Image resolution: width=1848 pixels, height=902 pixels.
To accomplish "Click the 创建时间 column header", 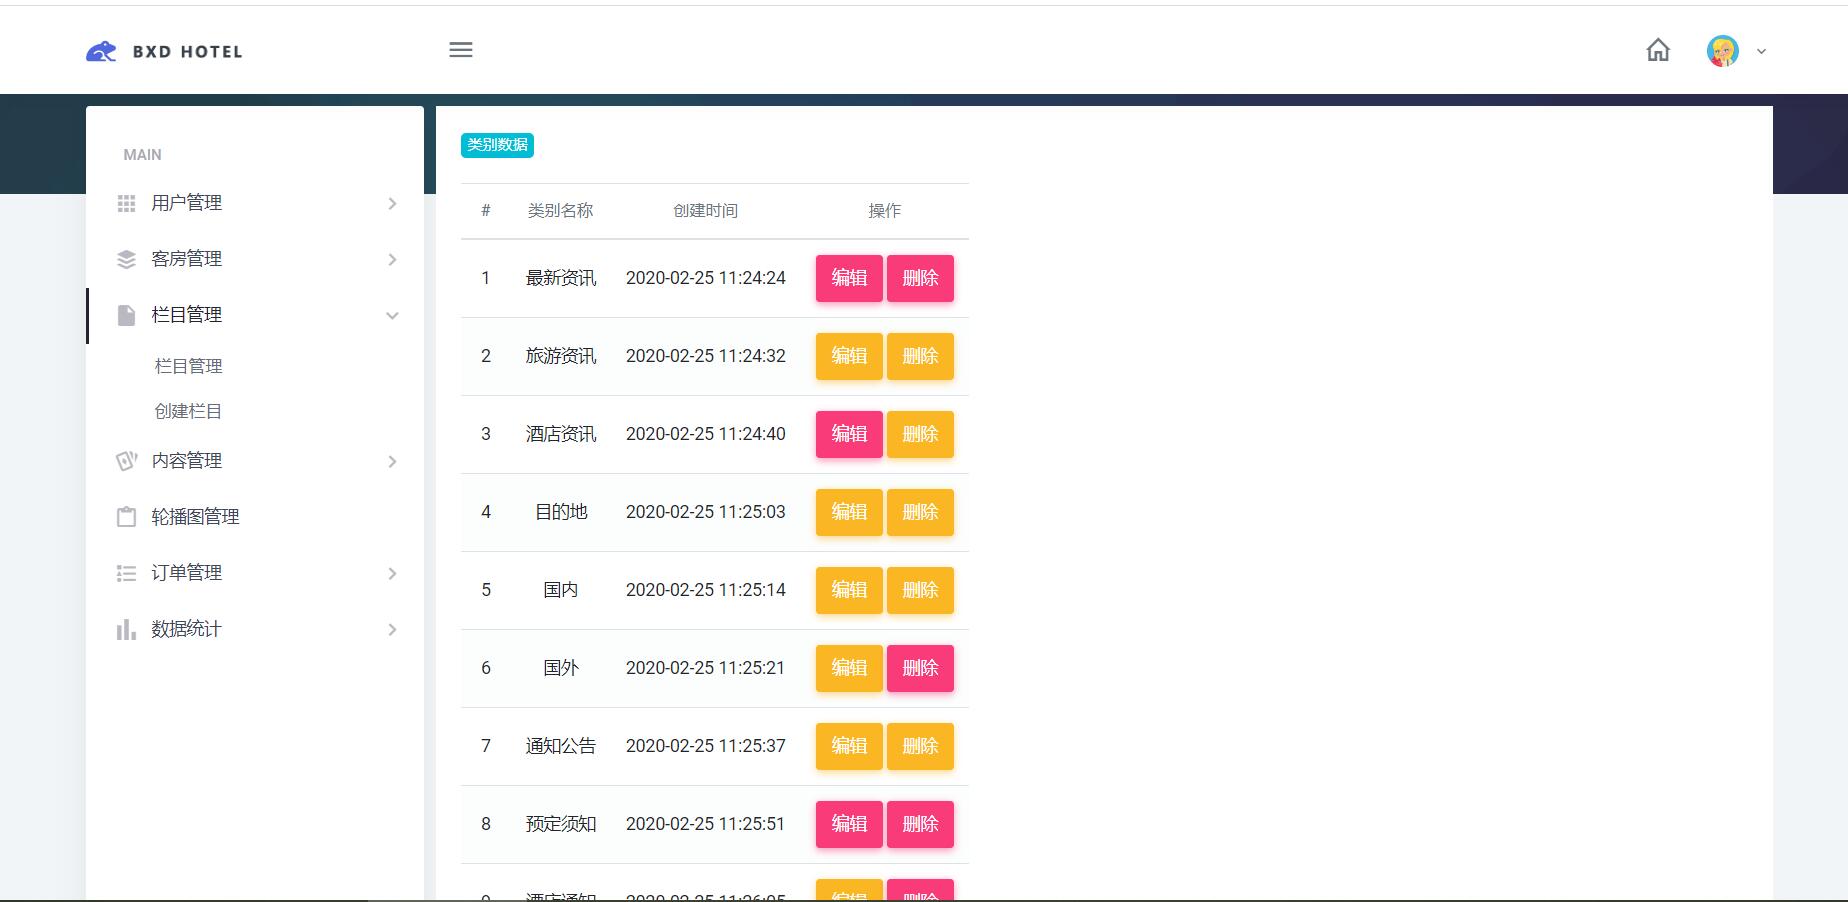I will [x=705, y=211].
